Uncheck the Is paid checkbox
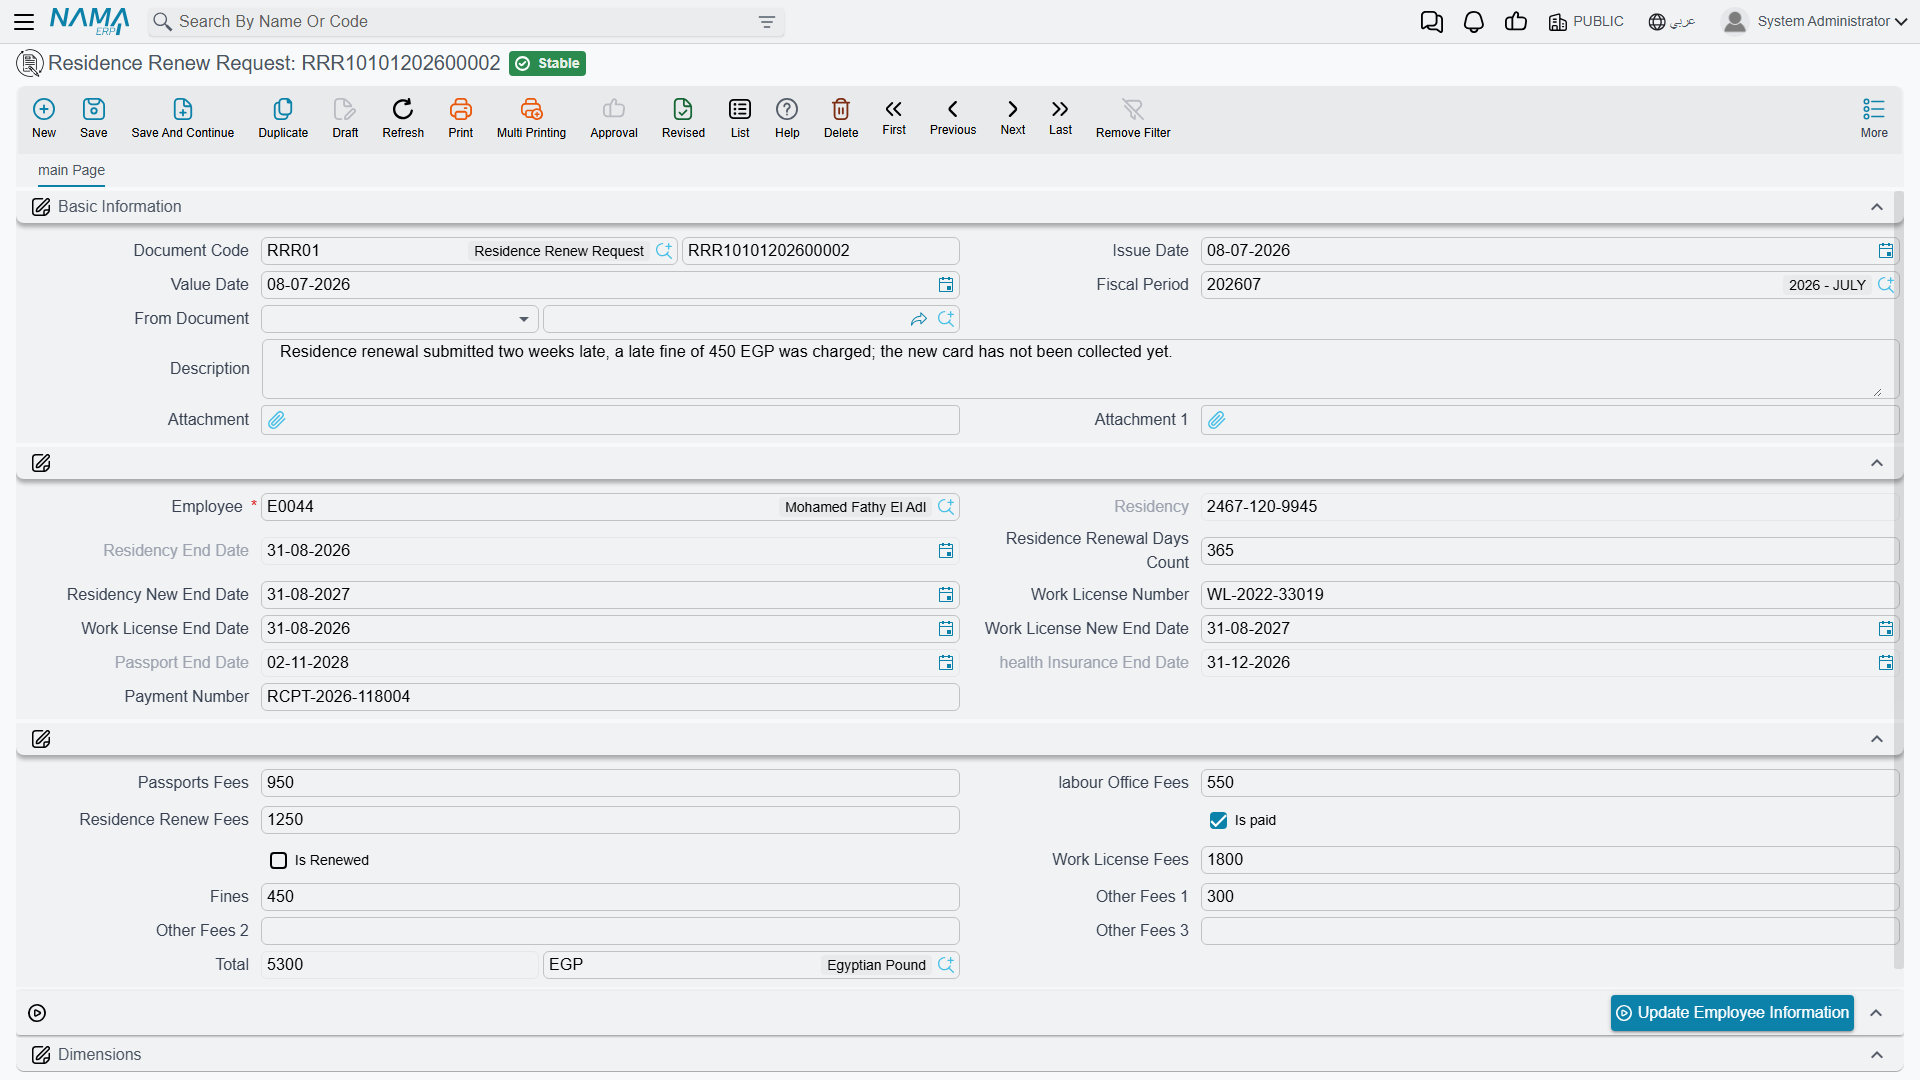Image resolution: width=1920 pixels, height=1080 pixels. [1218, 820]
